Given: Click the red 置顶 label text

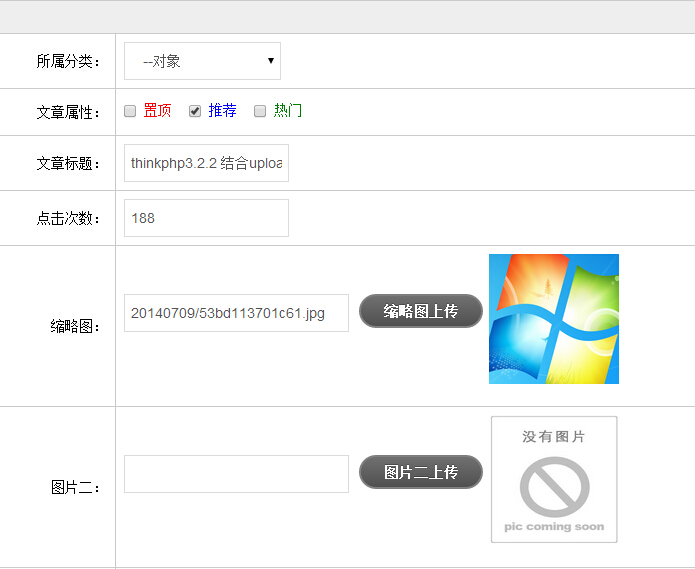Looking at the screenshot, I should coord(157,111).
